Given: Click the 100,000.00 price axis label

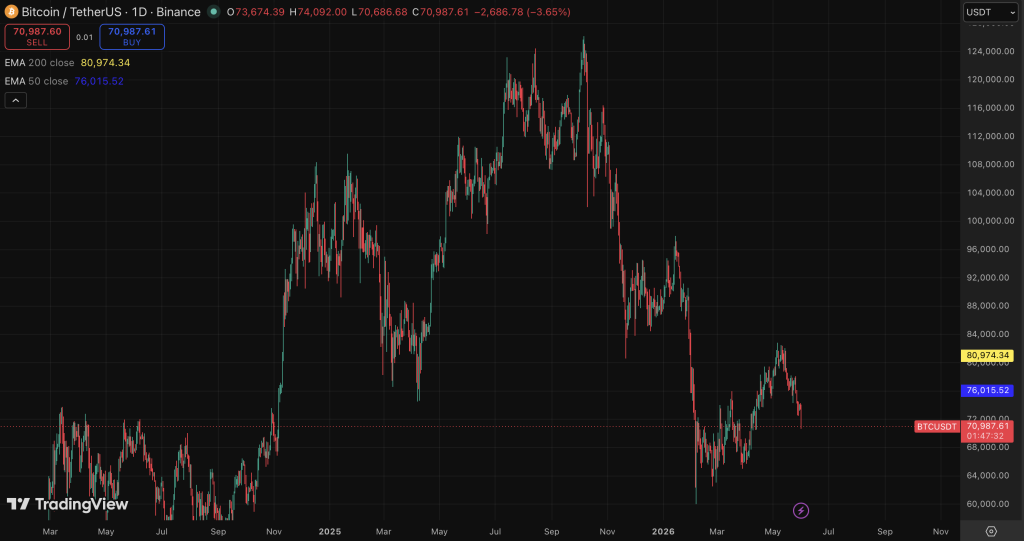Looking at the screenshot, I should coord(991,221).
